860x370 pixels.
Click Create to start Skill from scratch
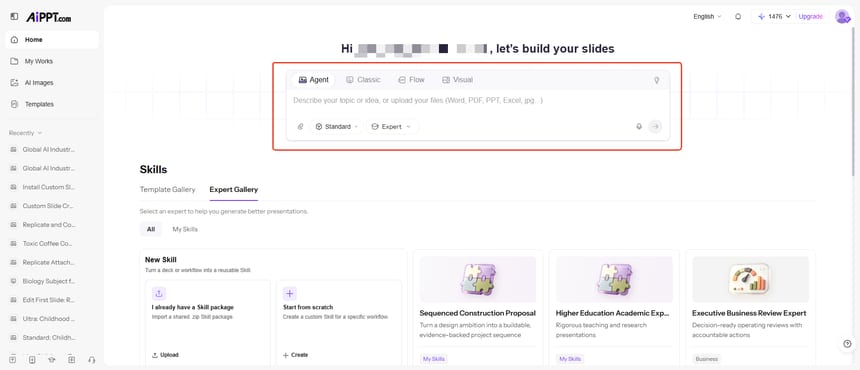point(296,355)
